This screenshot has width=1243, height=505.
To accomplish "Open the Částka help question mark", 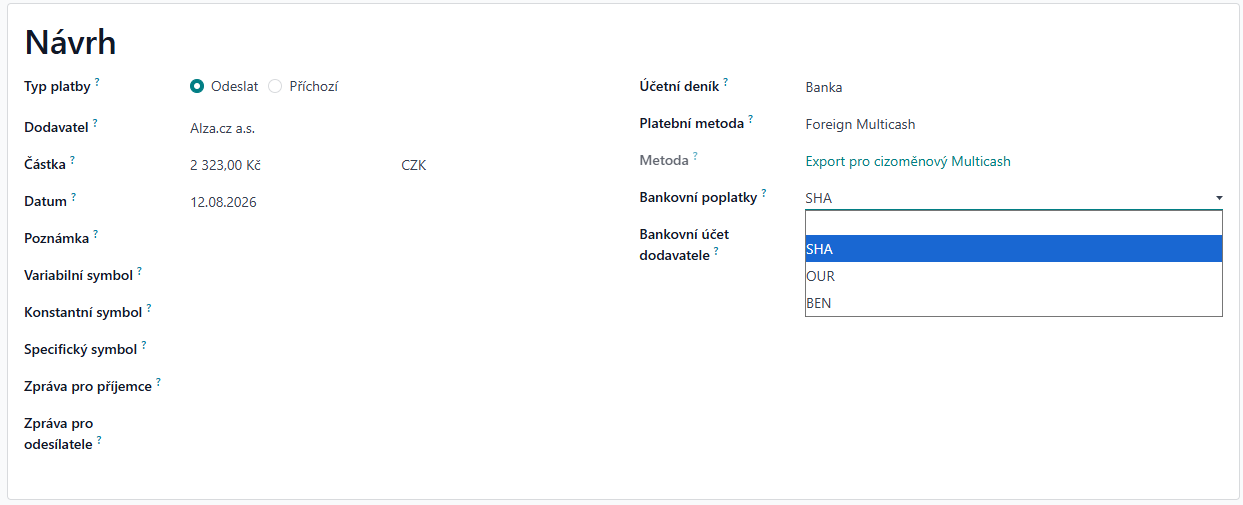I will 72,160.
